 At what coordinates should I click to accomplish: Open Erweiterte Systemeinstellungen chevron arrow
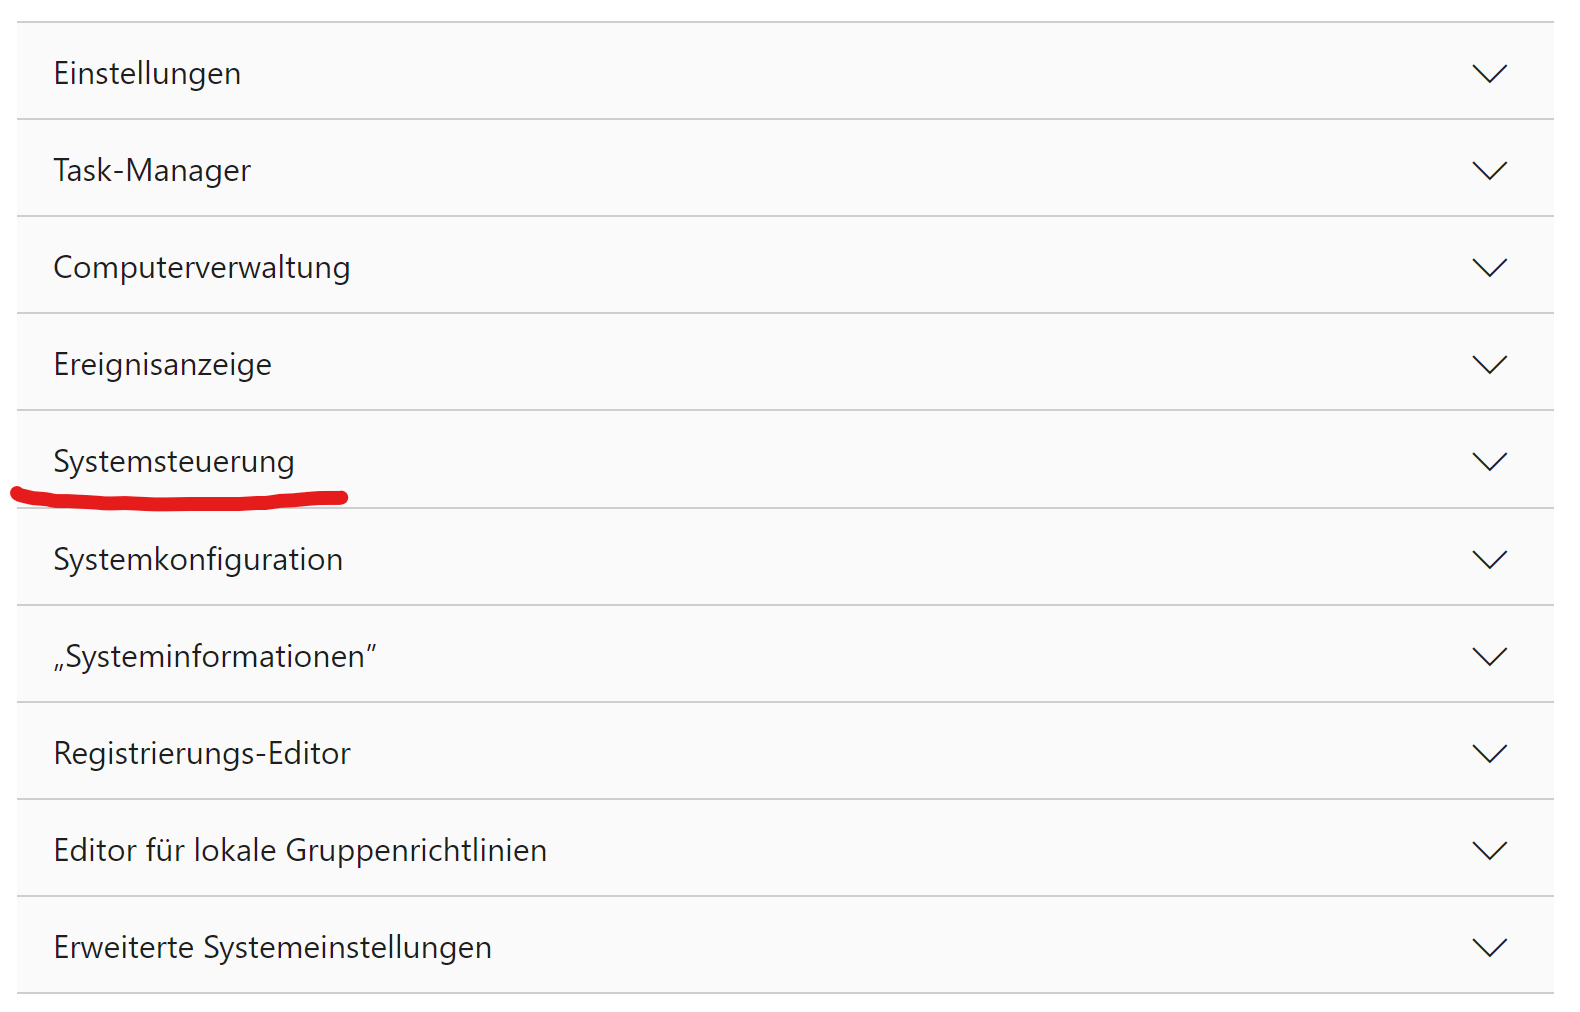tap(1489, 948)
